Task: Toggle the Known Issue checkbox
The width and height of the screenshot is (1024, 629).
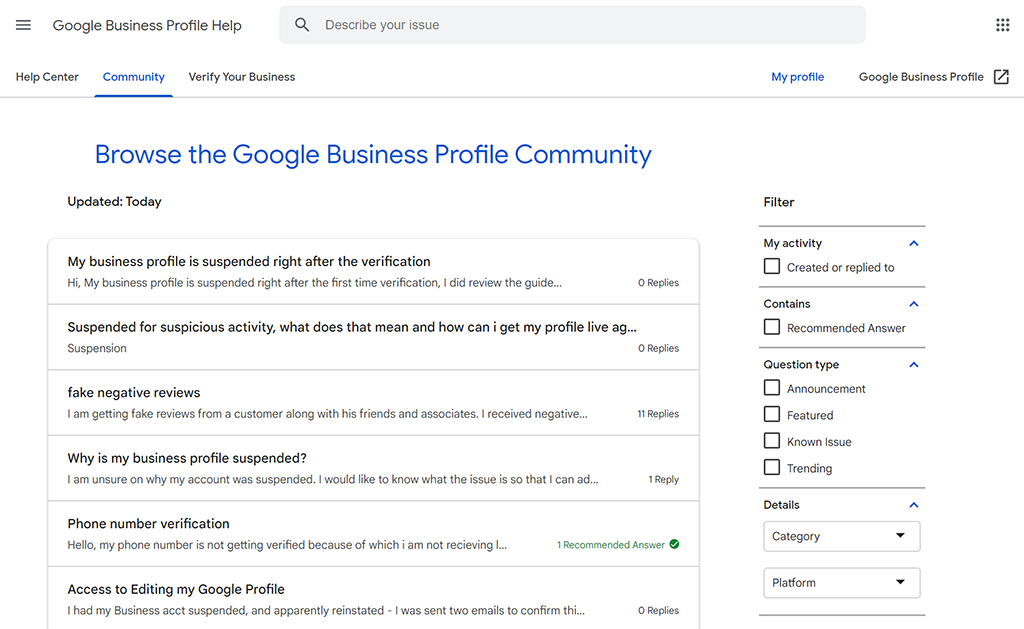Action: click(x=772, y=441)
